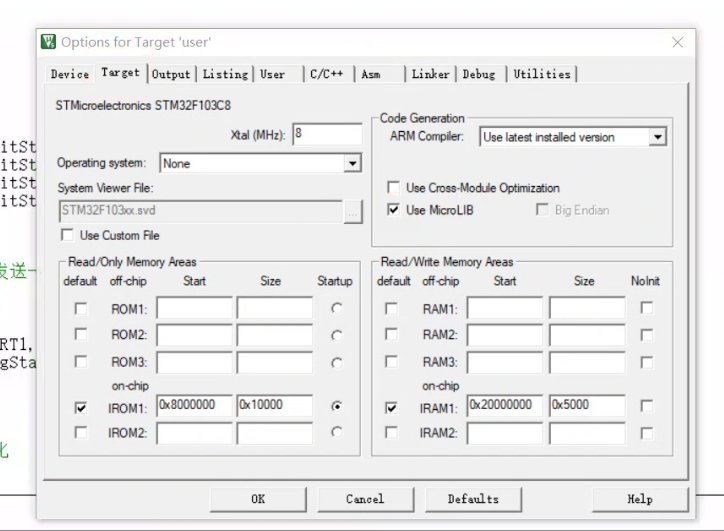Select the IROM2 Startup radio button
The height and width of the screenshot is (531, 724).
click(337, 432)
